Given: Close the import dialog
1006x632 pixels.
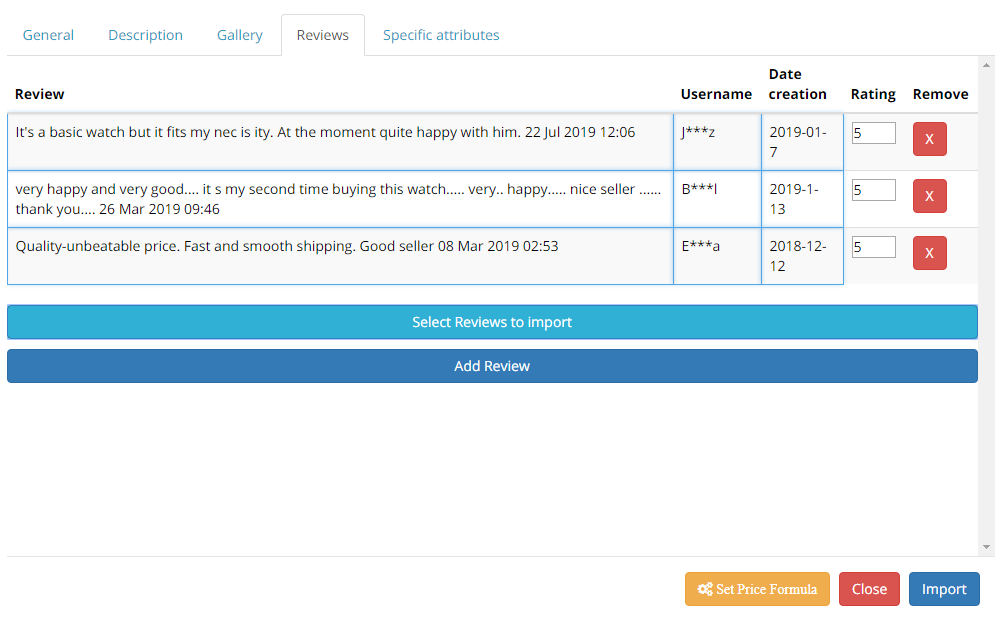Looking at the screenshot, I should tap(869, 589).
